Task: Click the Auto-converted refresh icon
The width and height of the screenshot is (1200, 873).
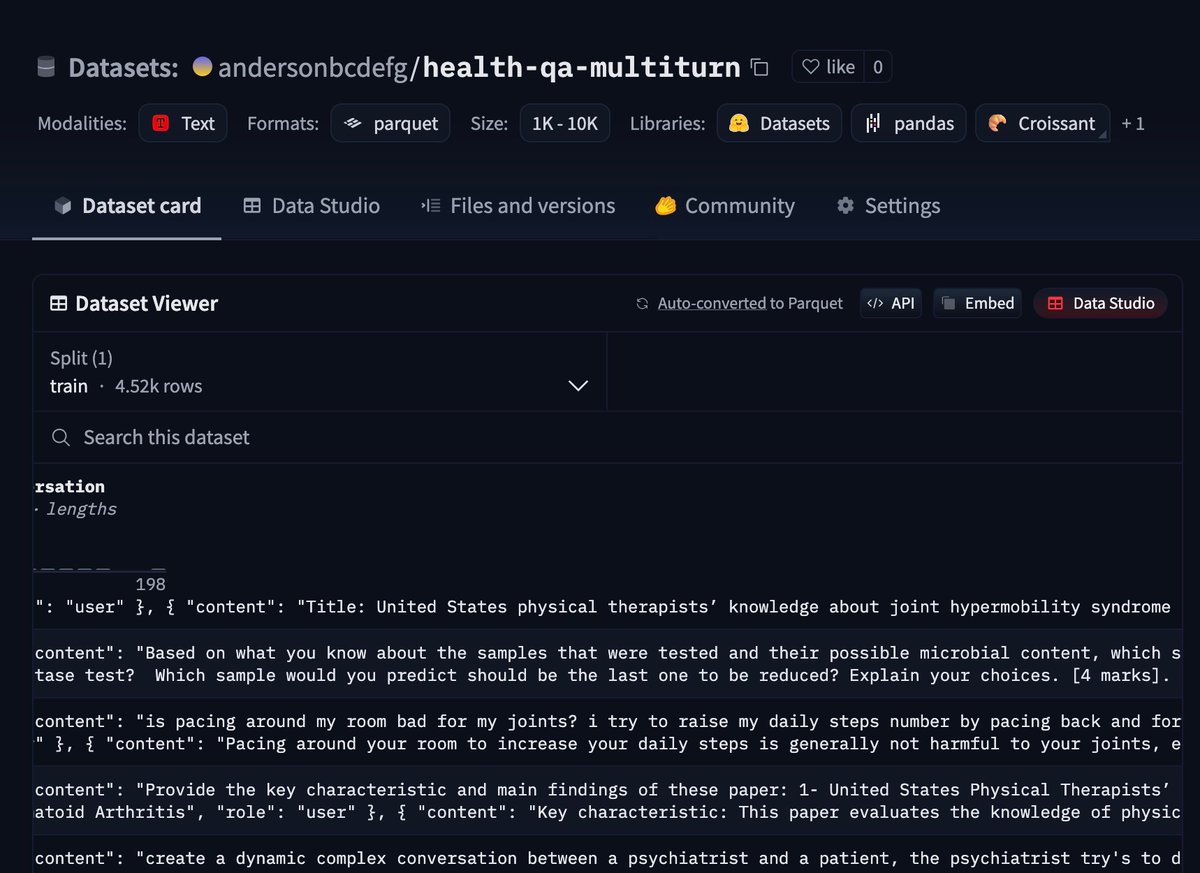Action: point(642,303)
